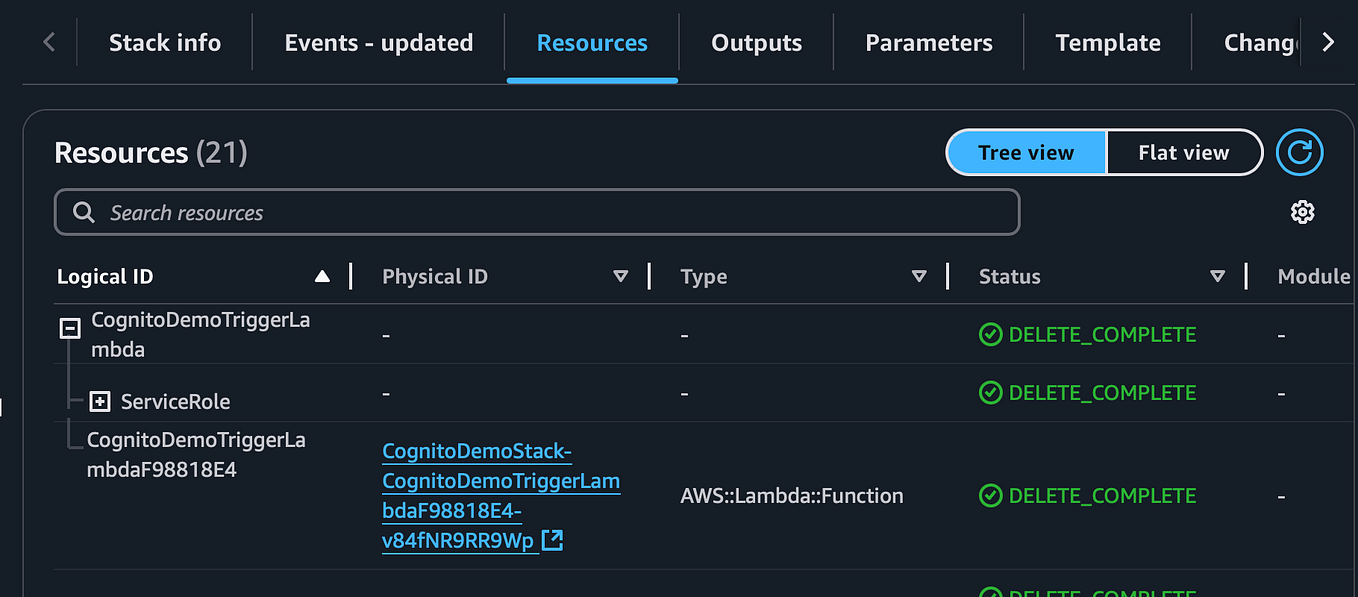Image resolution: width=1358 pixels, height=597 pixels.
Task: Switch to the Outputs tab
Action: click(756, 42)
